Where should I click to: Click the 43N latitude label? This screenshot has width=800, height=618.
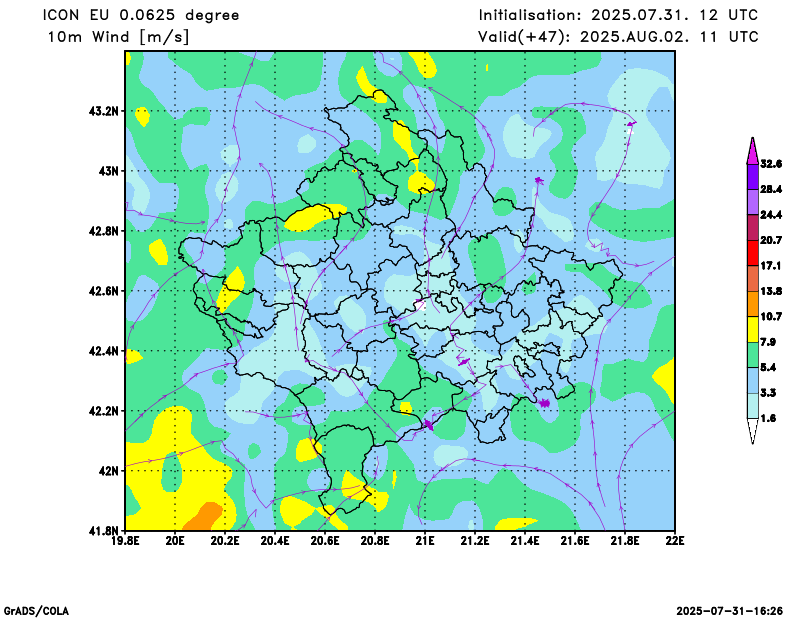[109, 170]
